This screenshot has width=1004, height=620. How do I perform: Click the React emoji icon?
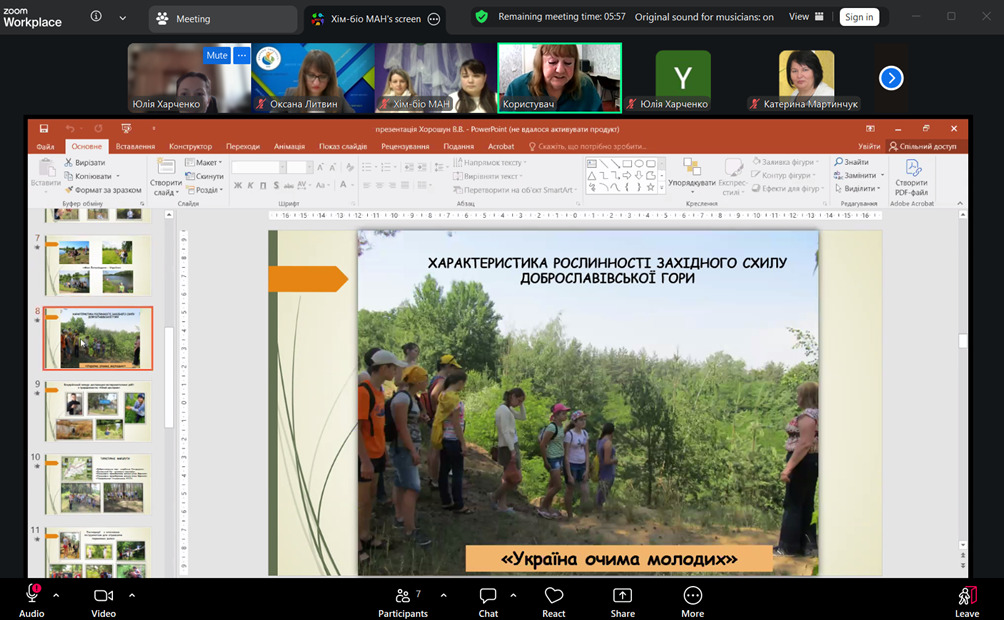[554, 596]
